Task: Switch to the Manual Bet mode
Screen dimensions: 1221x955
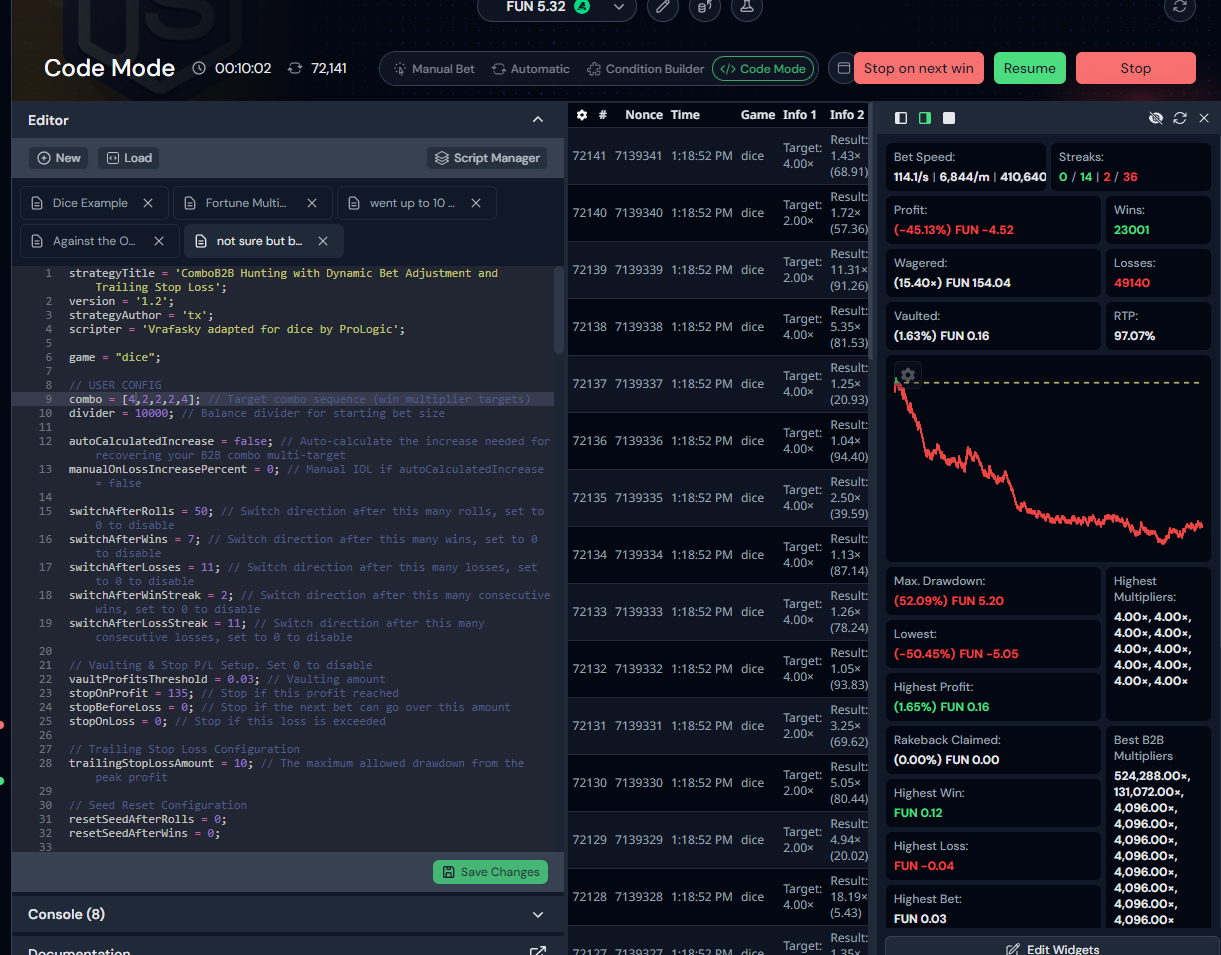Action: [x=434, y=69]
